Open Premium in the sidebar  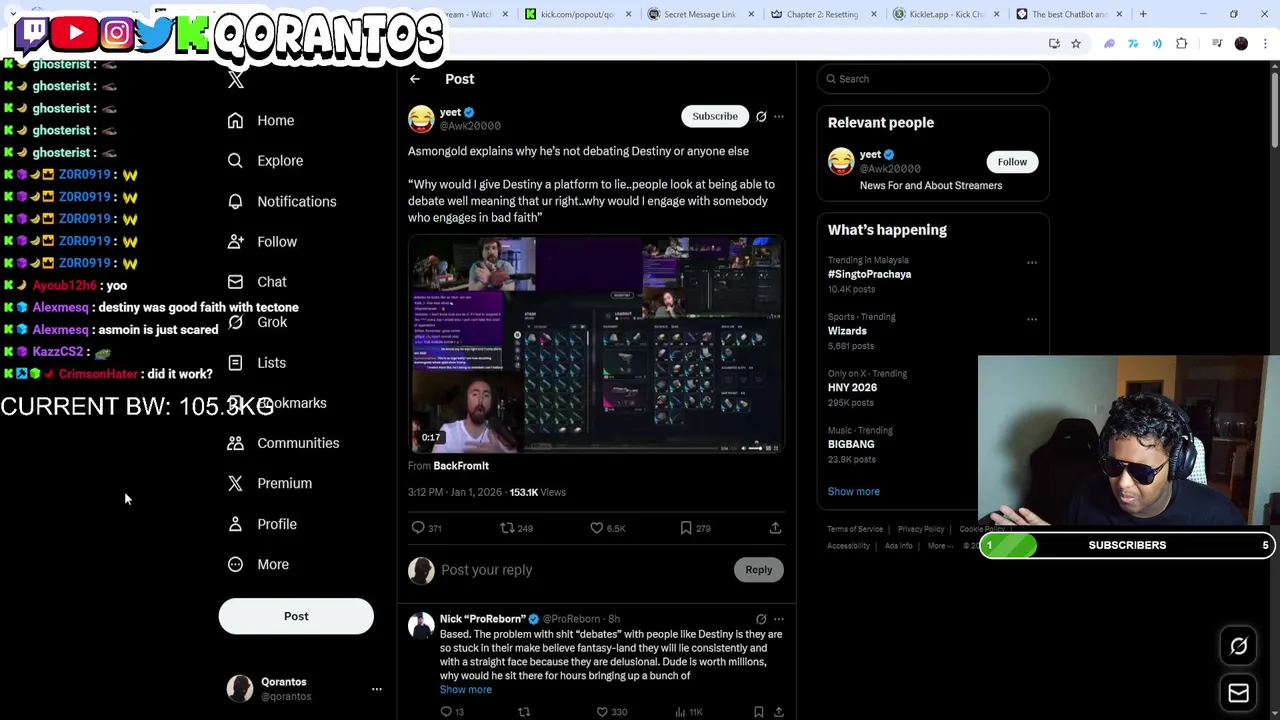tap(270, 483)
